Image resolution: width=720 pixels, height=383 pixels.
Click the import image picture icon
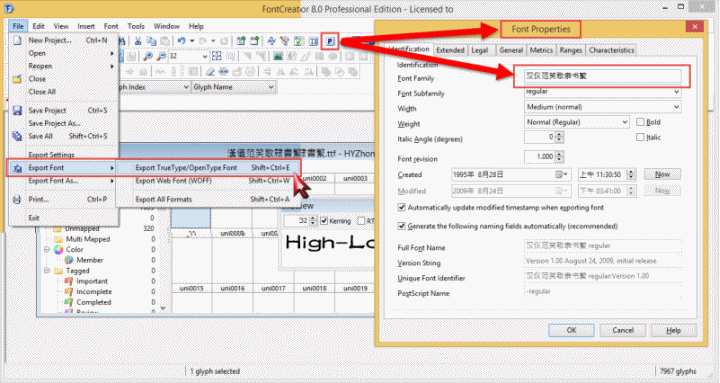pos(278,56)
